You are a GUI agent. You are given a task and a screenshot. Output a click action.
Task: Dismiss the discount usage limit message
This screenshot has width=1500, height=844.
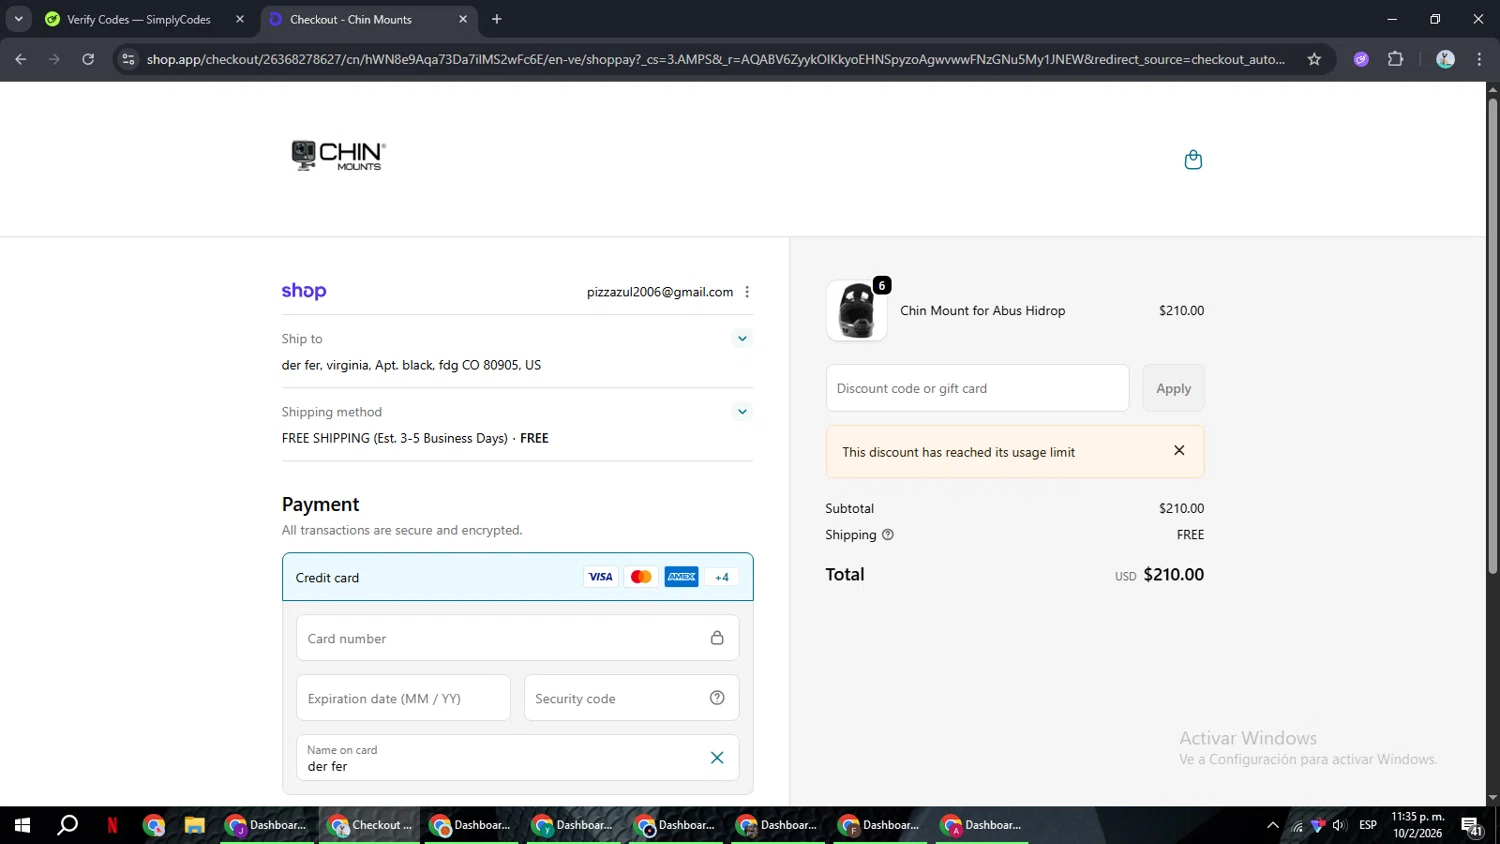[1179, 451]
